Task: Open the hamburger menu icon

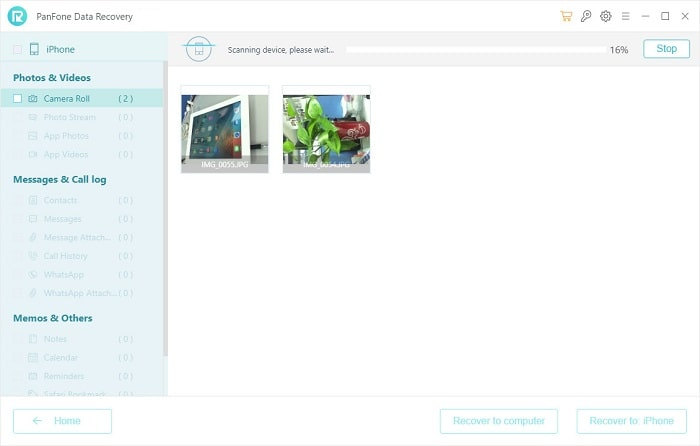Action: [x=625, y=17]
